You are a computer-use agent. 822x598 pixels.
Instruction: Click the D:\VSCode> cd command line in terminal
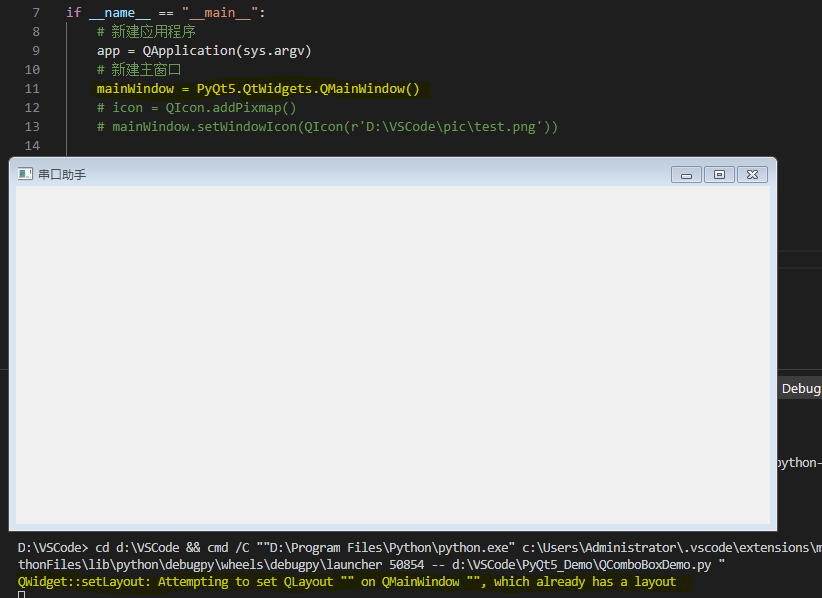(x=419, y=548)
